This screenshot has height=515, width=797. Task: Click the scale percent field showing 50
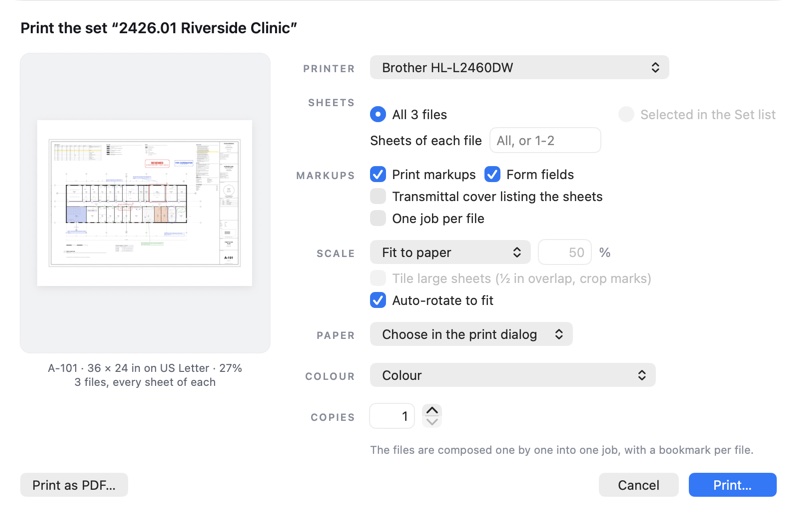click(565, 252)
